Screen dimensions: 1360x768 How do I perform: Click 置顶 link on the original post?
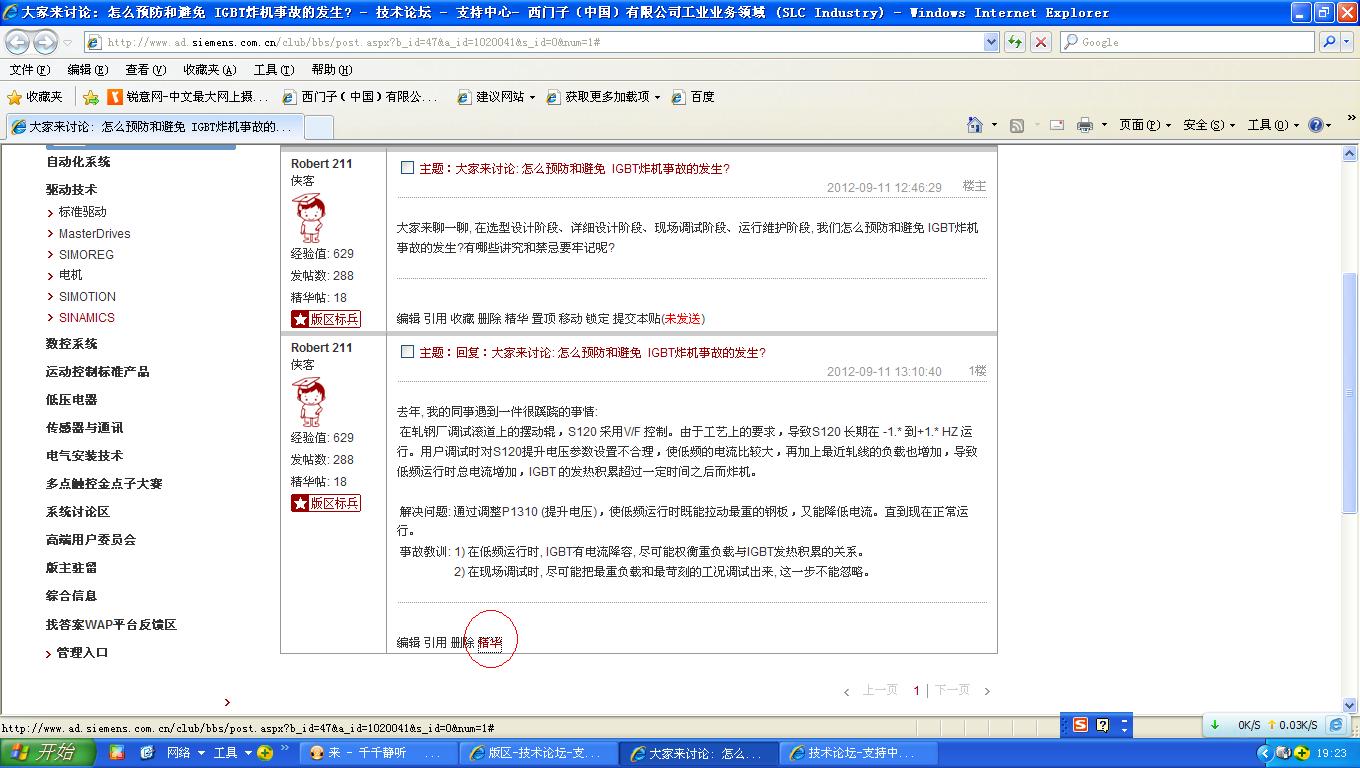coord(543,319)
